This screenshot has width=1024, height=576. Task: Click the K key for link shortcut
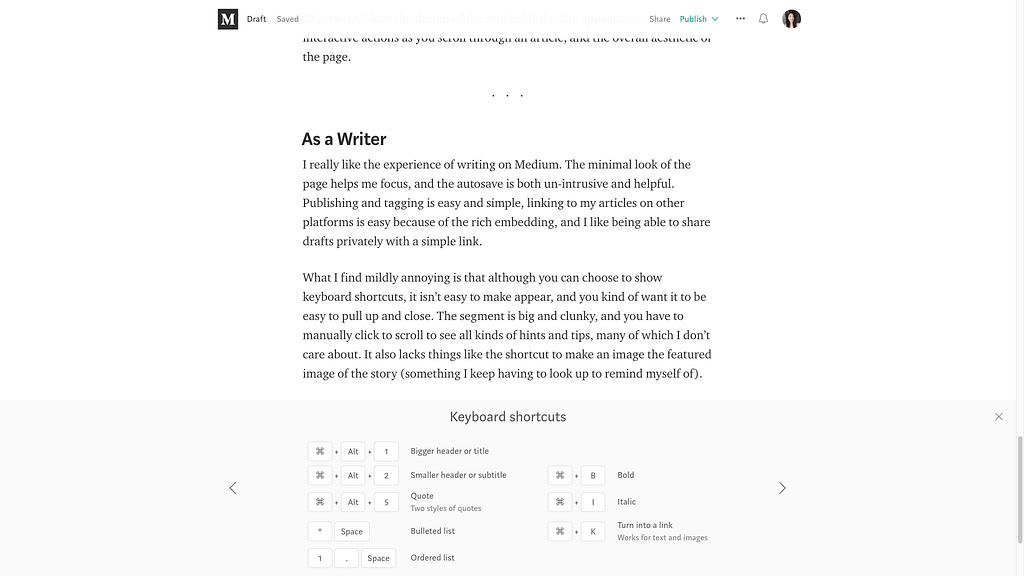coord(593,532)
